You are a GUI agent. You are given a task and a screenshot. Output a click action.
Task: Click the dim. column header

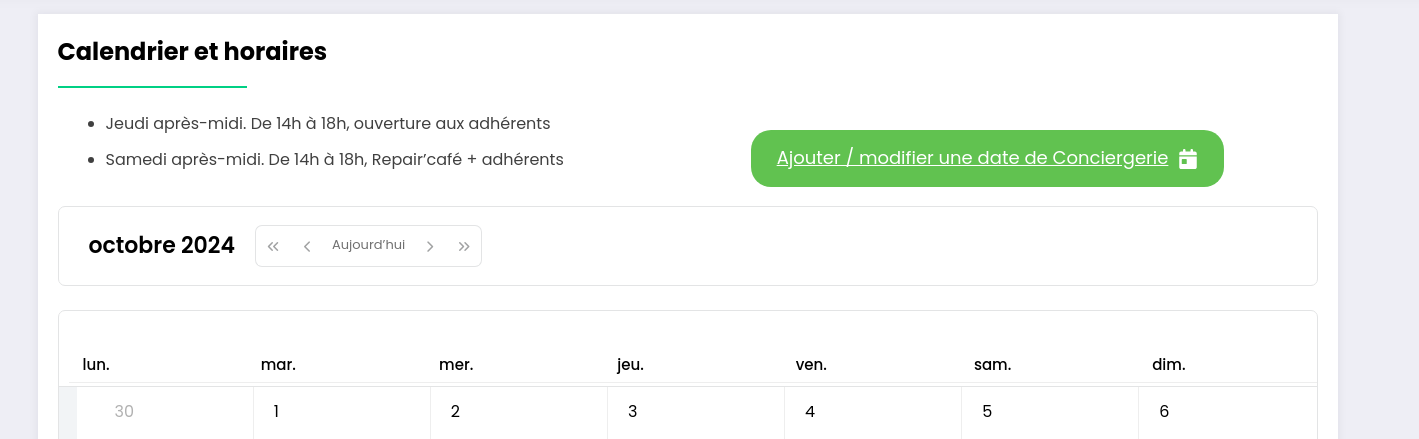coord(1169,365)
